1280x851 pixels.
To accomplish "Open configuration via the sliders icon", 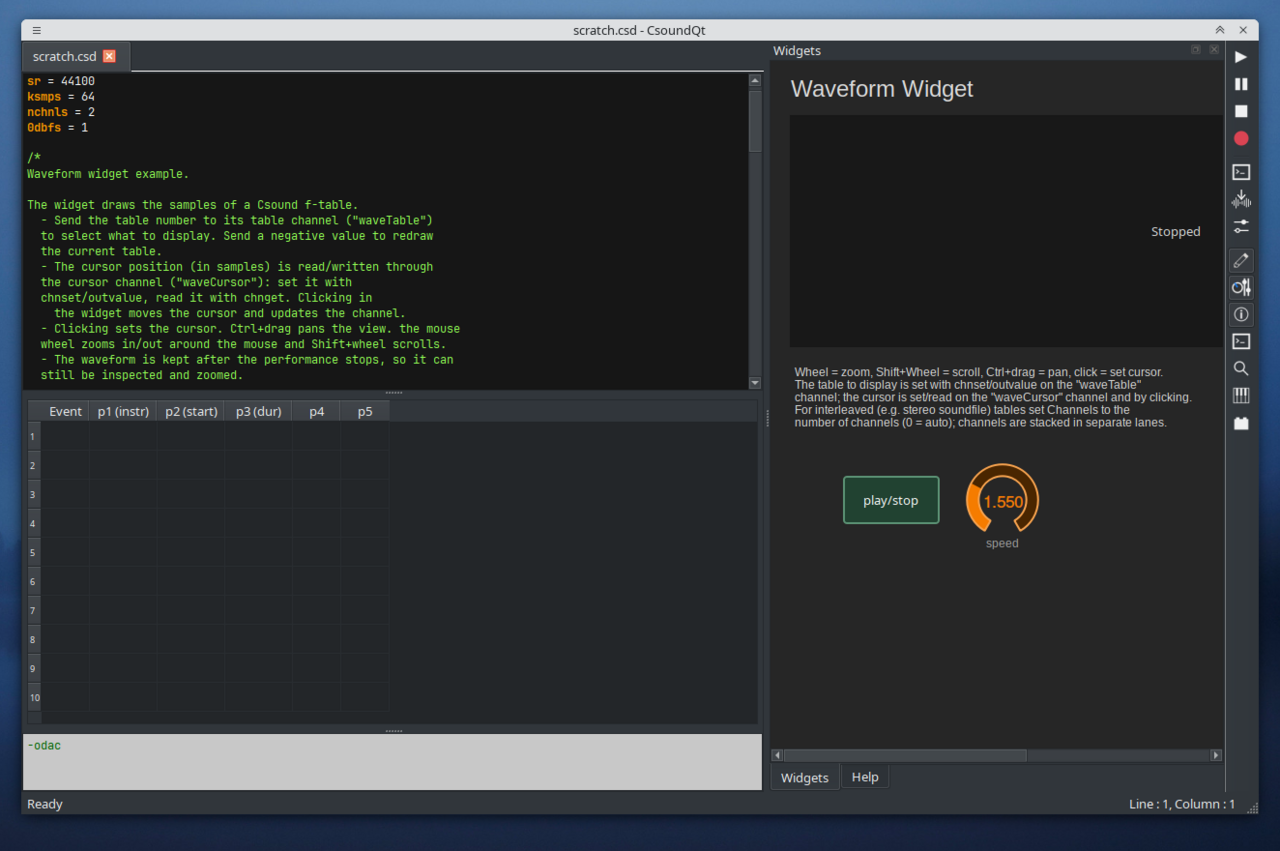I will tap(1241, 226).
